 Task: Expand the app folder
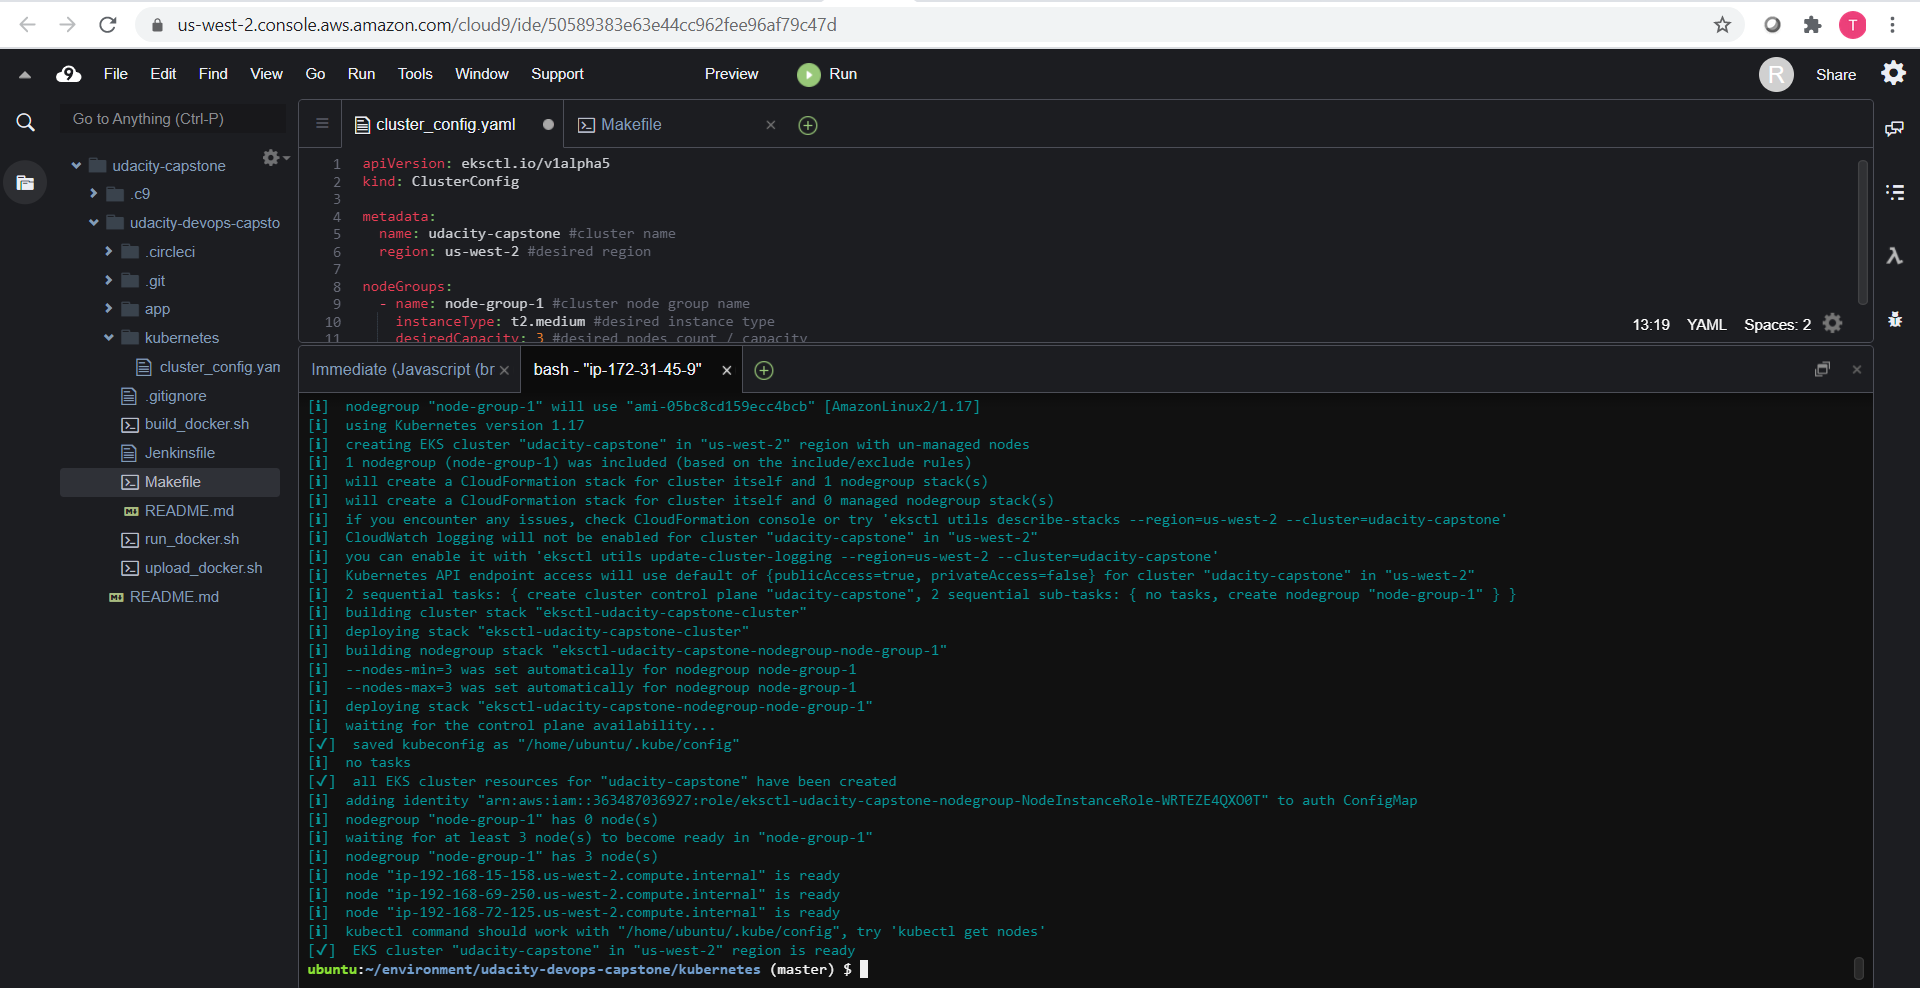pyautogui.click(x=108, y=309)
